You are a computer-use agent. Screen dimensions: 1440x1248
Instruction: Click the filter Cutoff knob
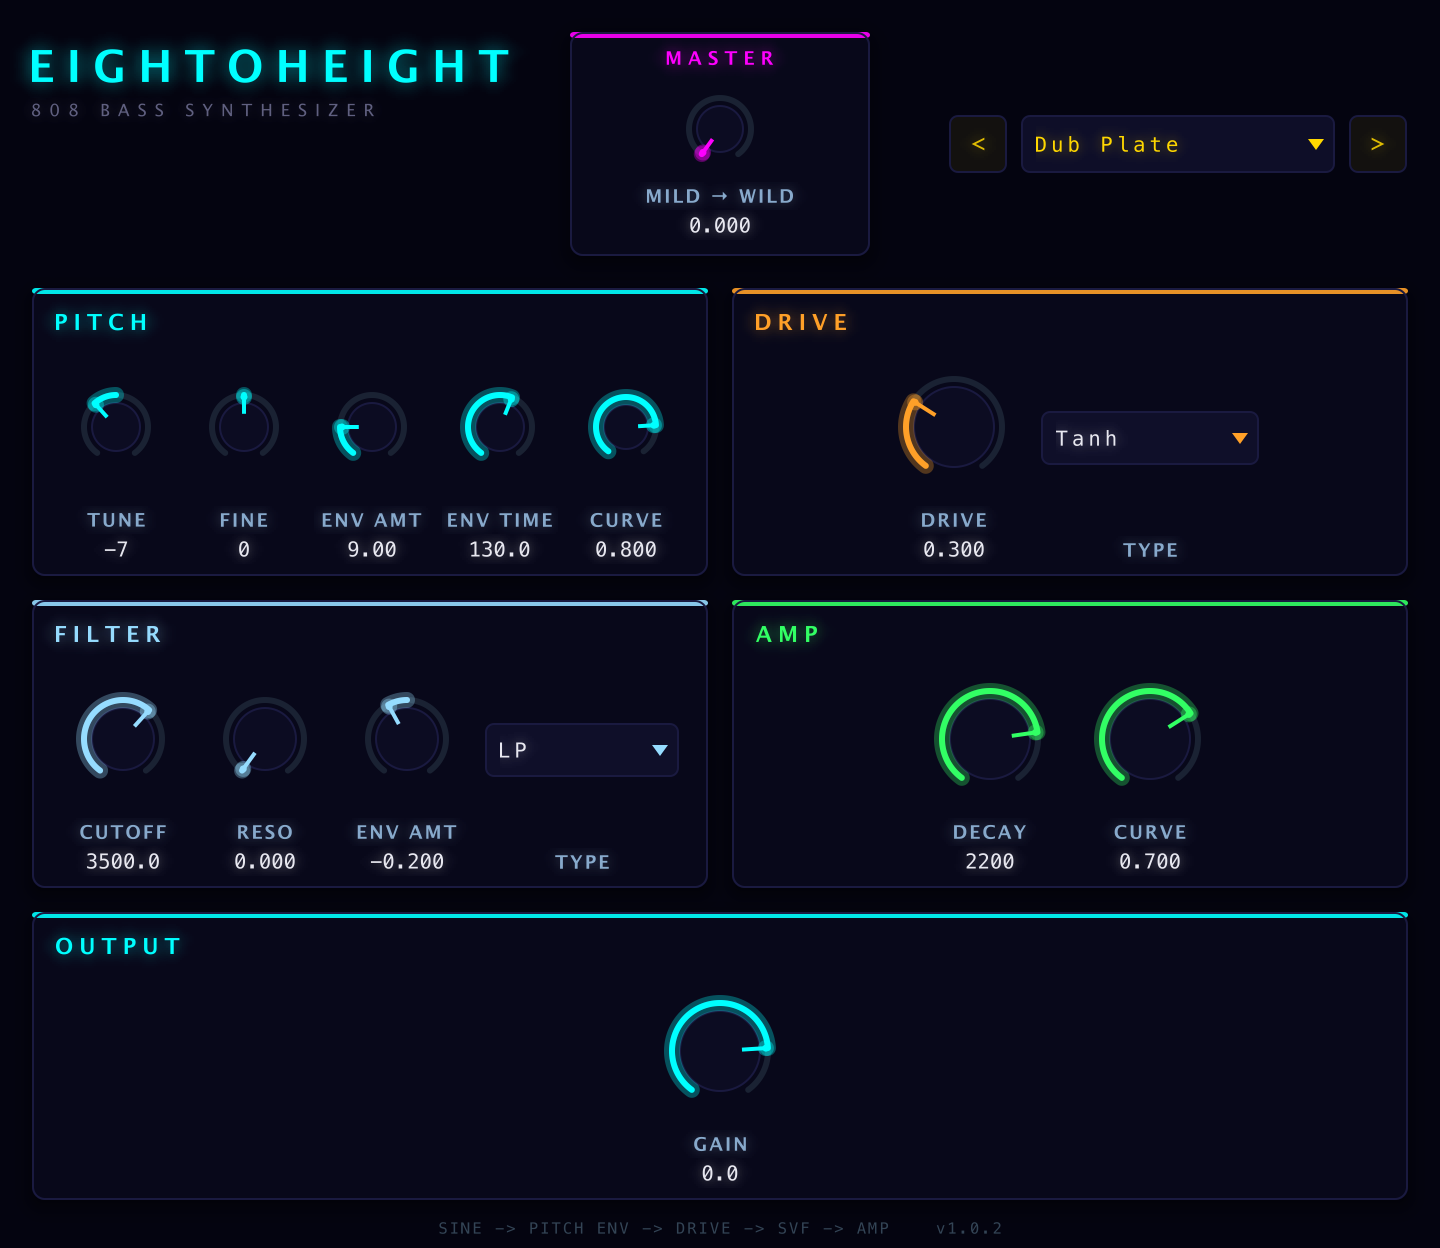[x=123, y=737]
